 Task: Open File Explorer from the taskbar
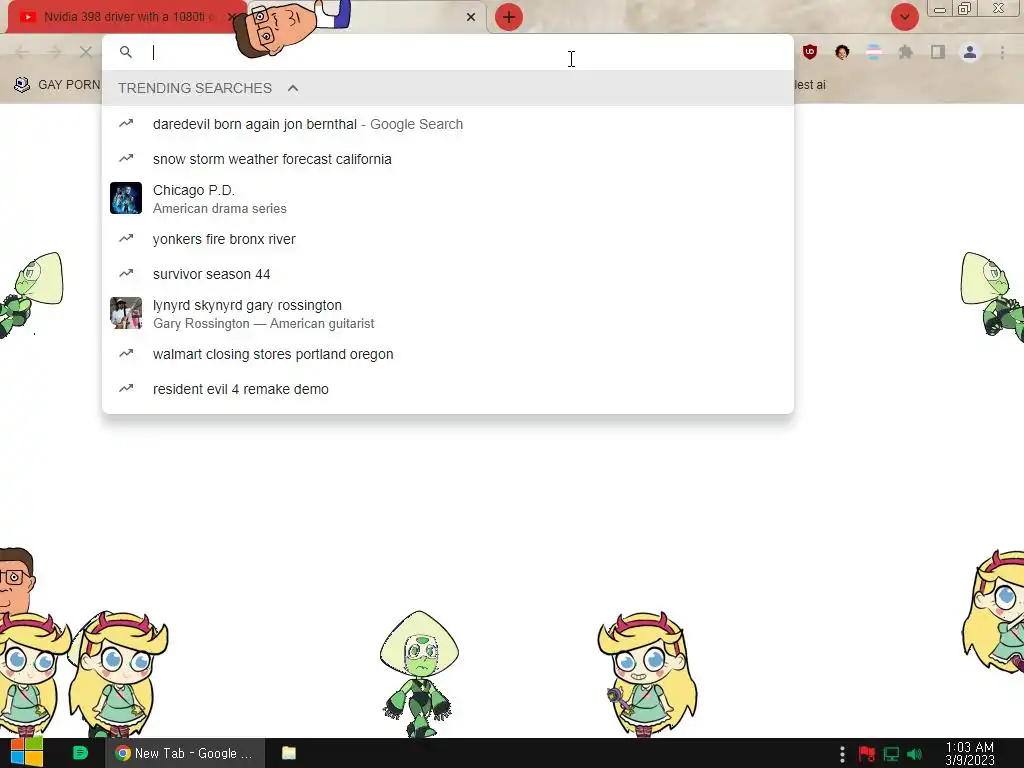tap(289, 753)
